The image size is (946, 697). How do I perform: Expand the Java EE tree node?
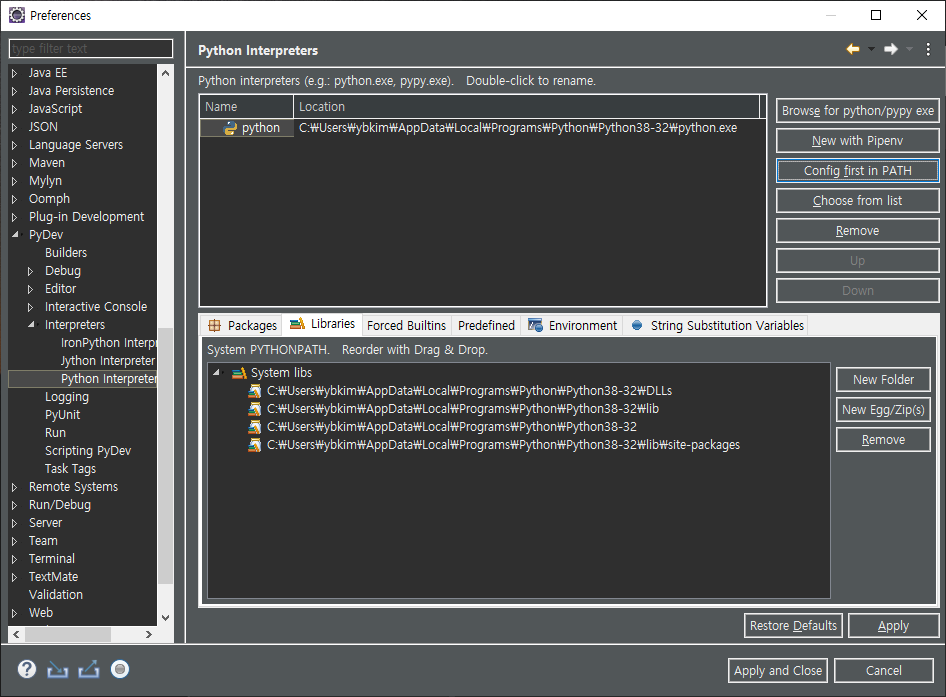(15, 73)
